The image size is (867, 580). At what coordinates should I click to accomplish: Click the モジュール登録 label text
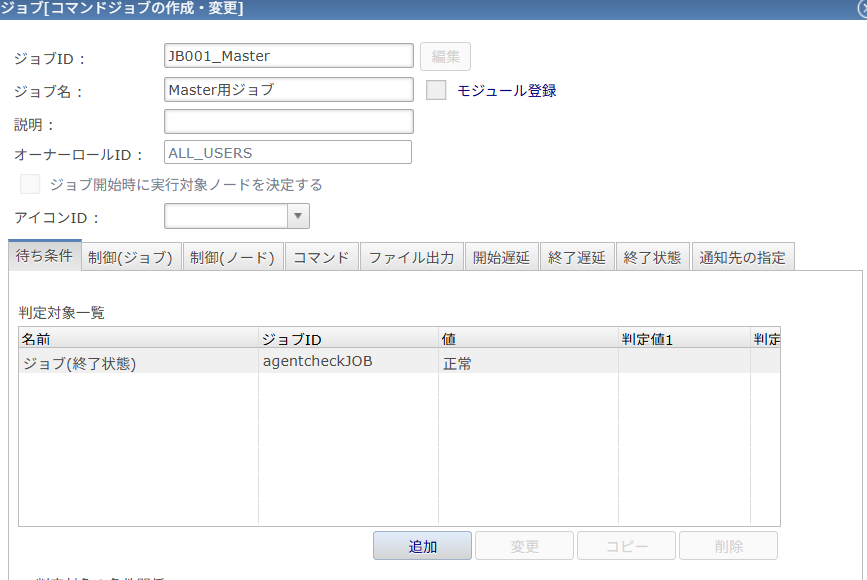[x=506, y=91]
